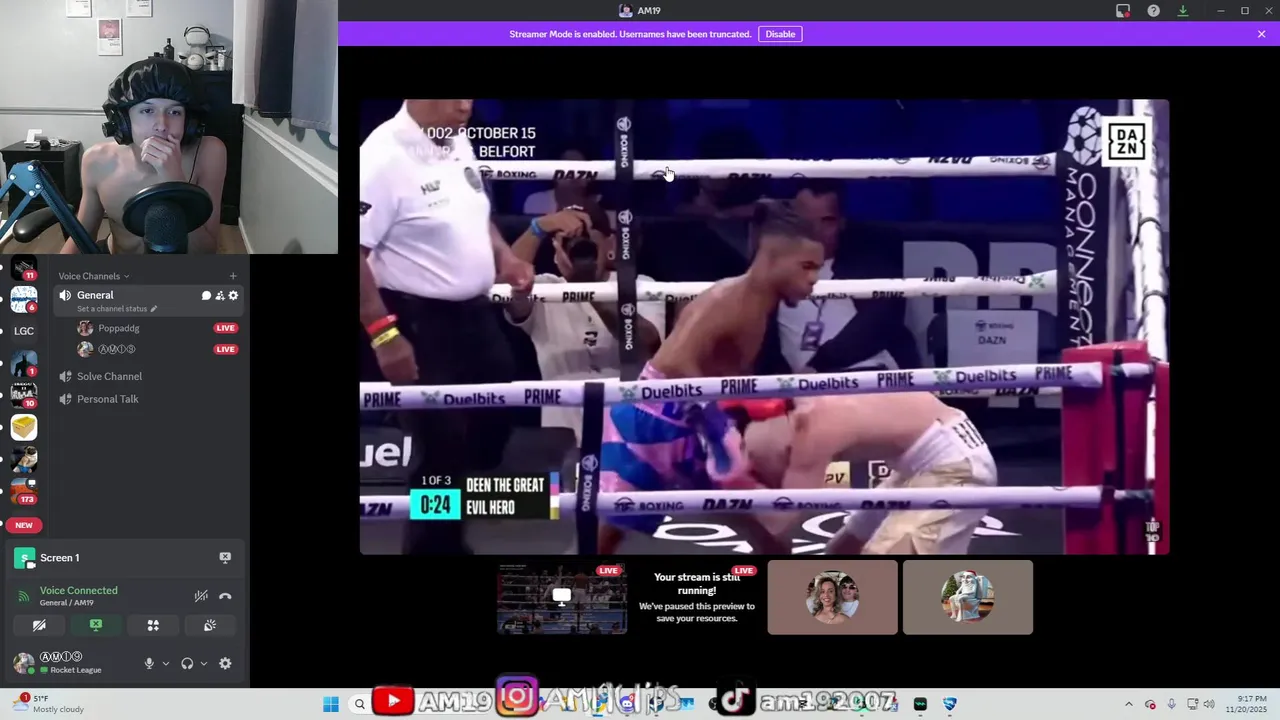Invite people to the General channel
The height and width of the screenshot is (720, 1280).
click(x=220, y=296)
